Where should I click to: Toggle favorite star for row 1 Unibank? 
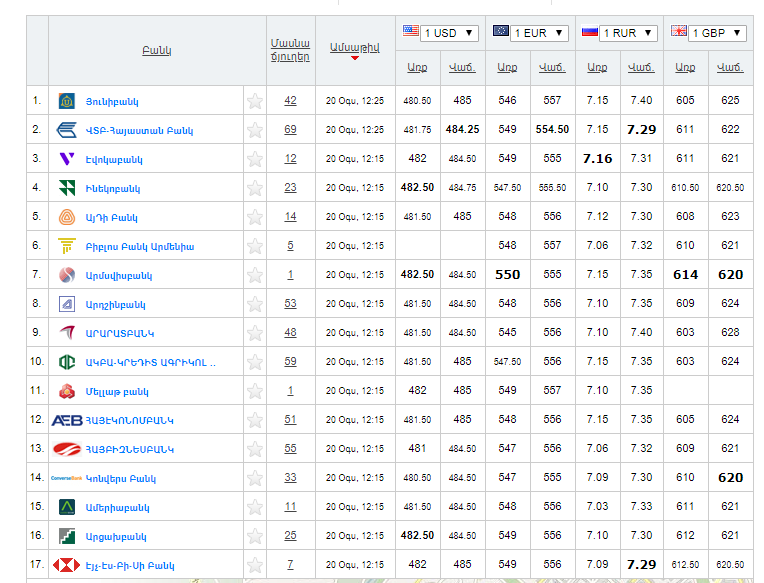255,101
